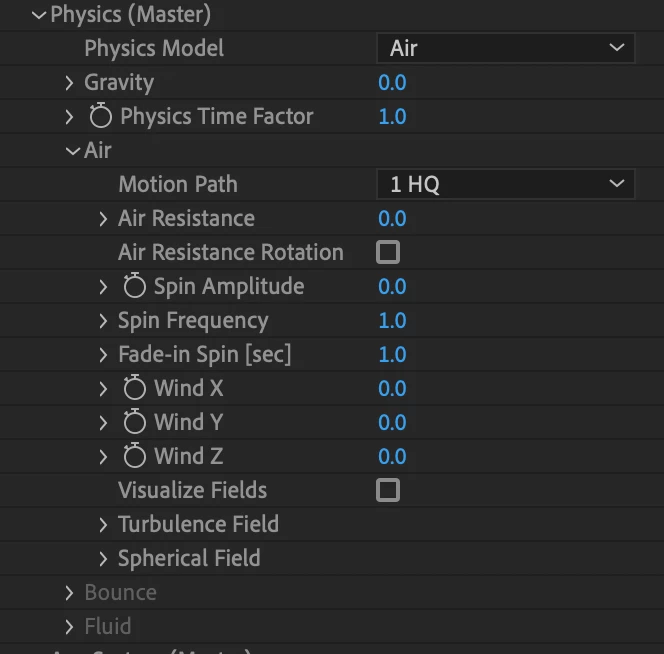Select the Fade-in Spin value field
The image size is (664, 654).
point(392,355)
